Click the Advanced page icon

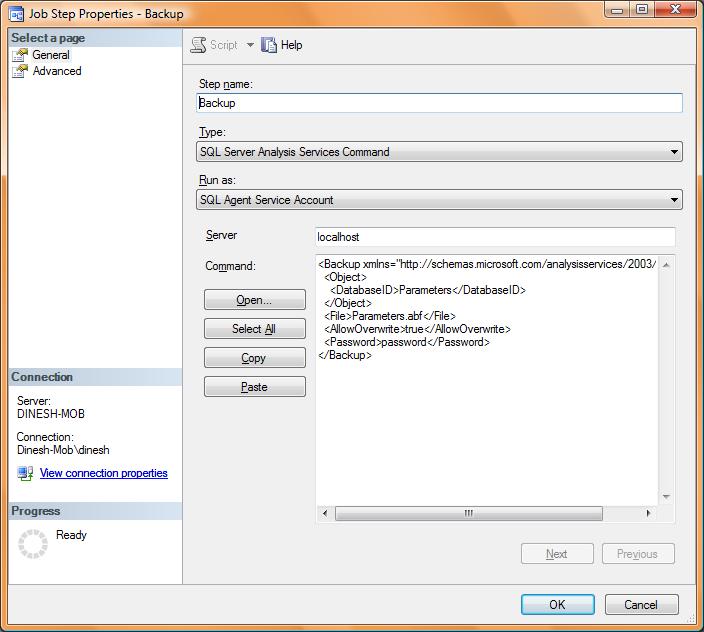(20, 71)
